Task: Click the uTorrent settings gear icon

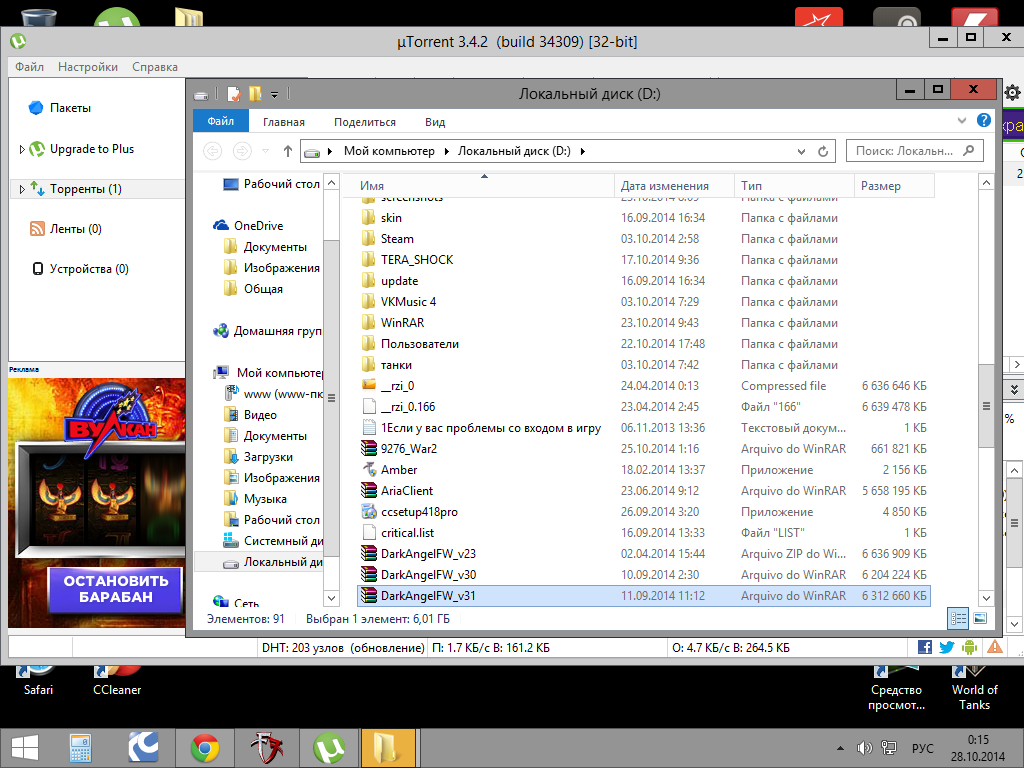Action: 1012,92
